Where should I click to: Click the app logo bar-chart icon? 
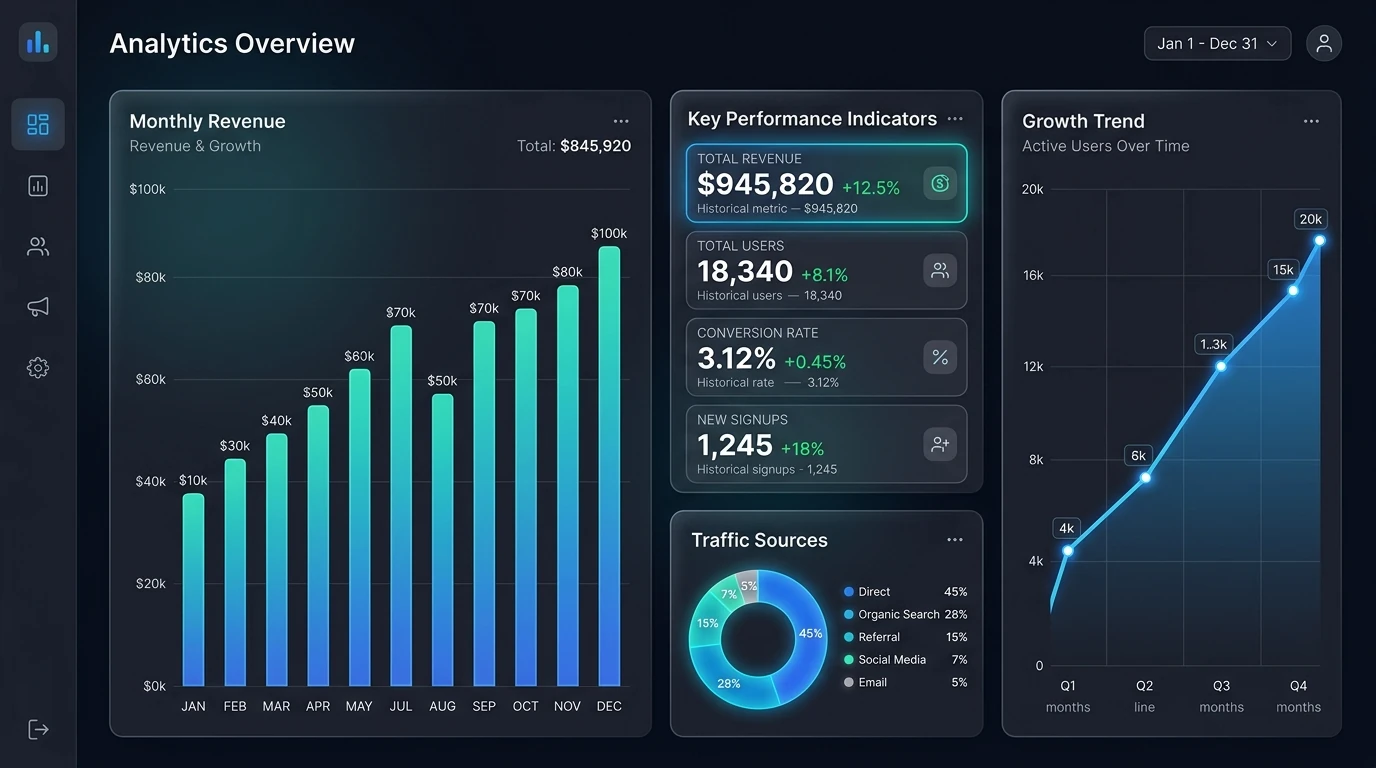click(38, 42)
